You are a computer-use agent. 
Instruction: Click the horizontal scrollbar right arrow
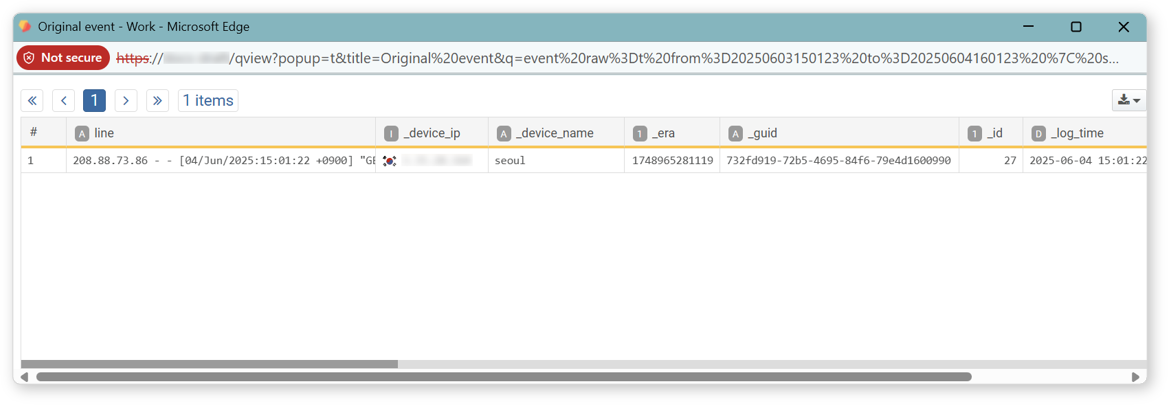click(x=1135, y=377)
